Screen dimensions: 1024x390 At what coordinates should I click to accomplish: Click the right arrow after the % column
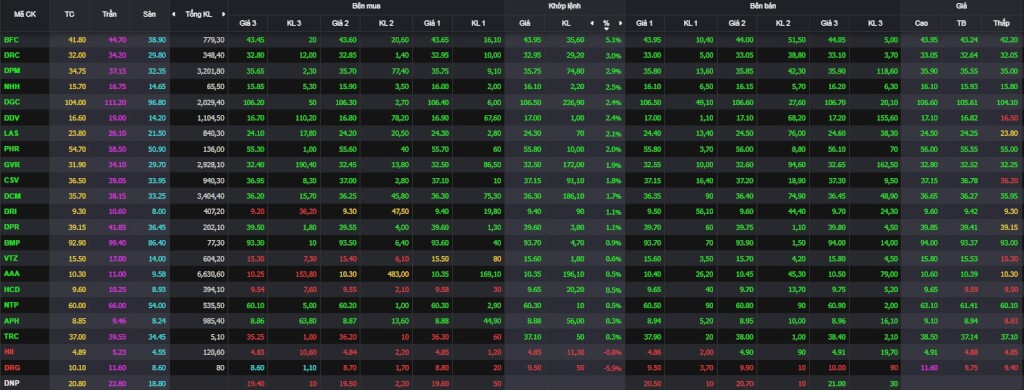click(620, 23)
